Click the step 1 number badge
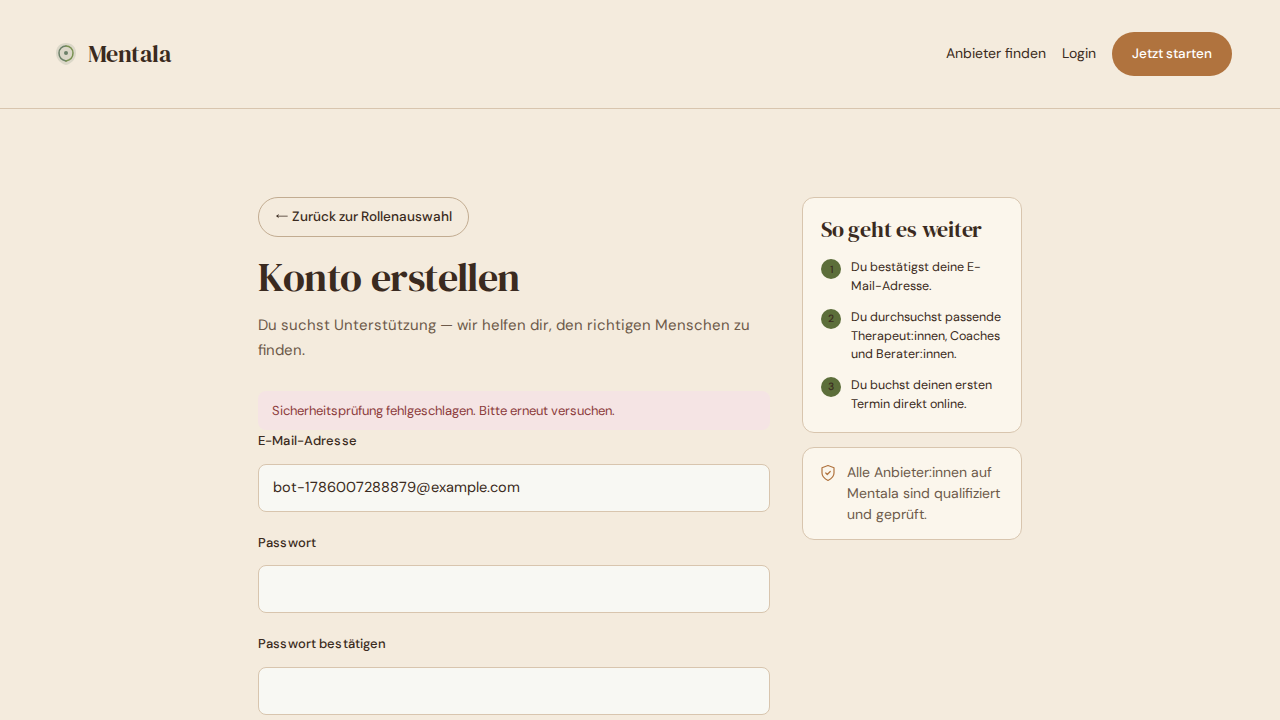The width and height of the screenshot is (1280, 720). 831,269
